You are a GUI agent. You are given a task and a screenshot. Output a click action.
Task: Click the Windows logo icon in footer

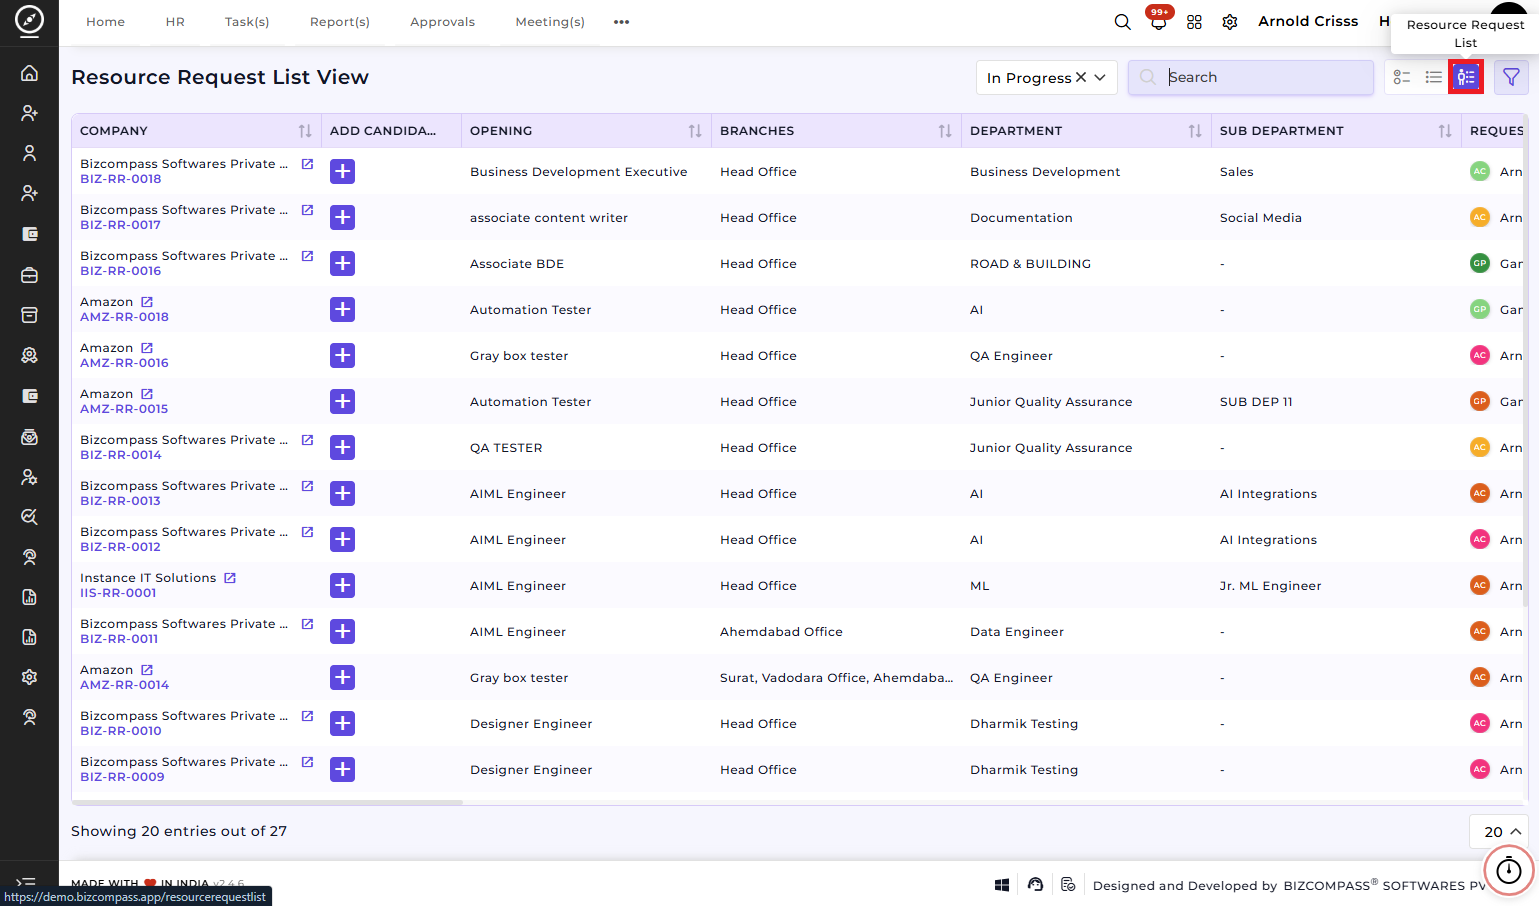1002,885
